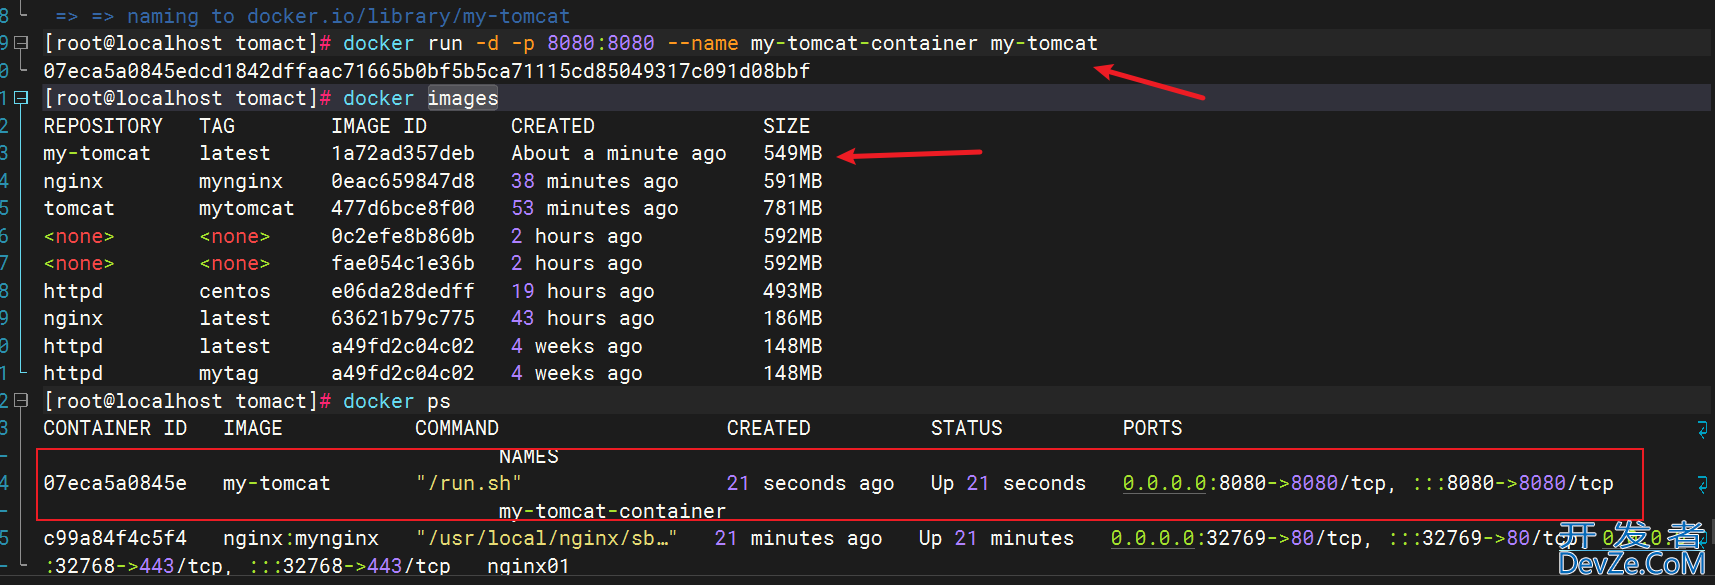Click the --name option in docker run
1715x585 pixels.
pos(703,43)
